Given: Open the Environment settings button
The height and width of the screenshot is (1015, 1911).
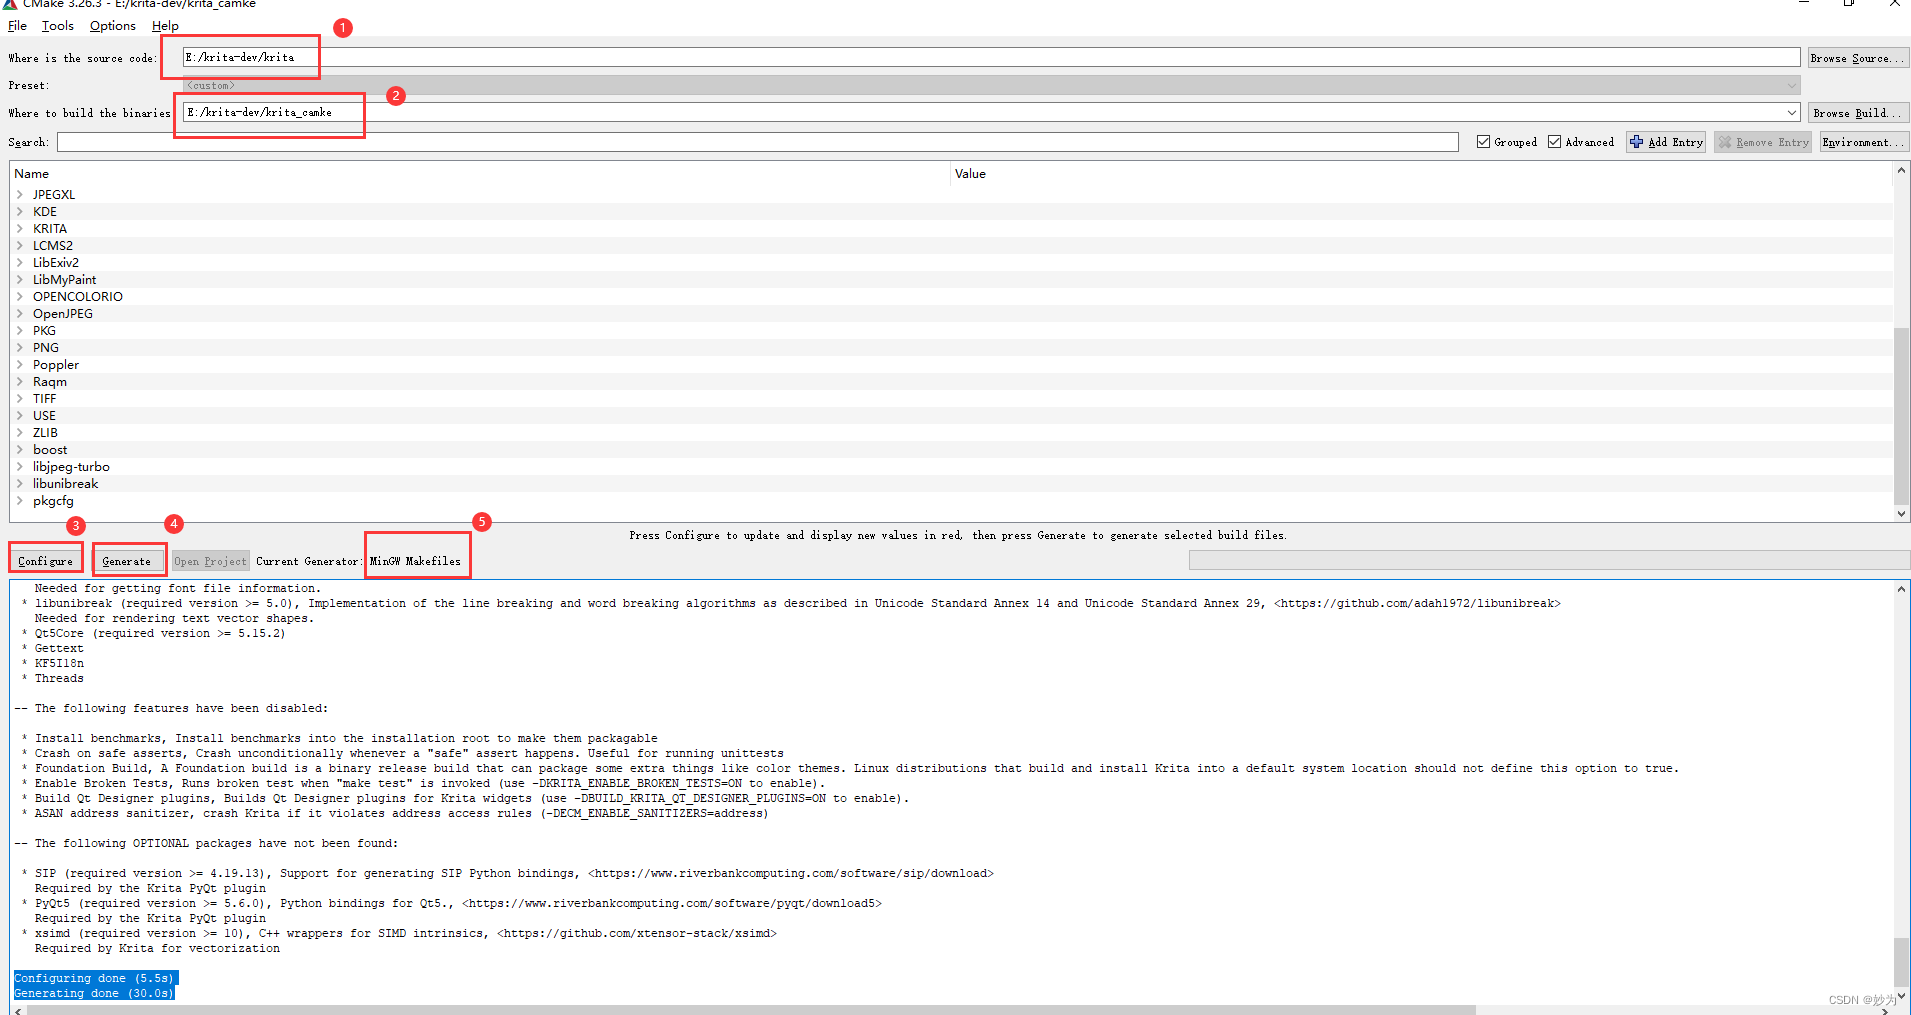Looking at the screenshot, I should pyautogui.click(x=1863, y=142).
